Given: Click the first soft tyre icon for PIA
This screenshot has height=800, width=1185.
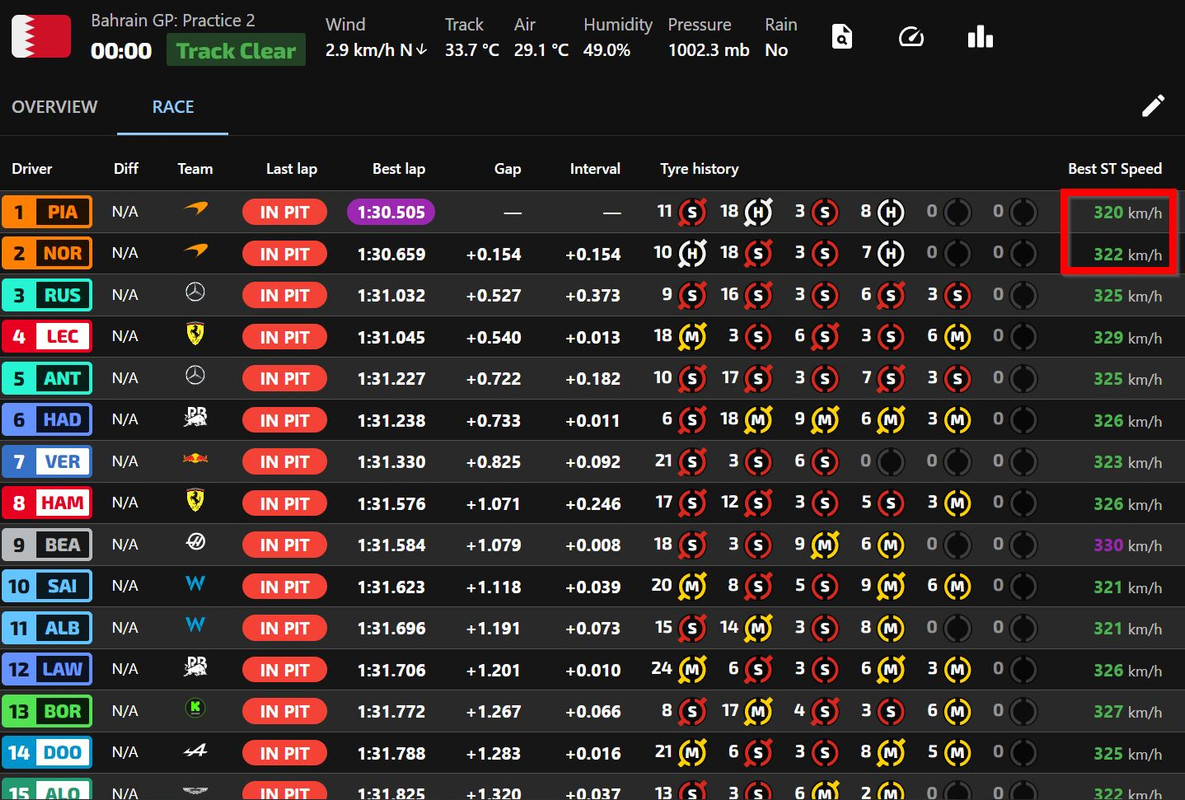Looking at the screenshot, I should [692, 213].
